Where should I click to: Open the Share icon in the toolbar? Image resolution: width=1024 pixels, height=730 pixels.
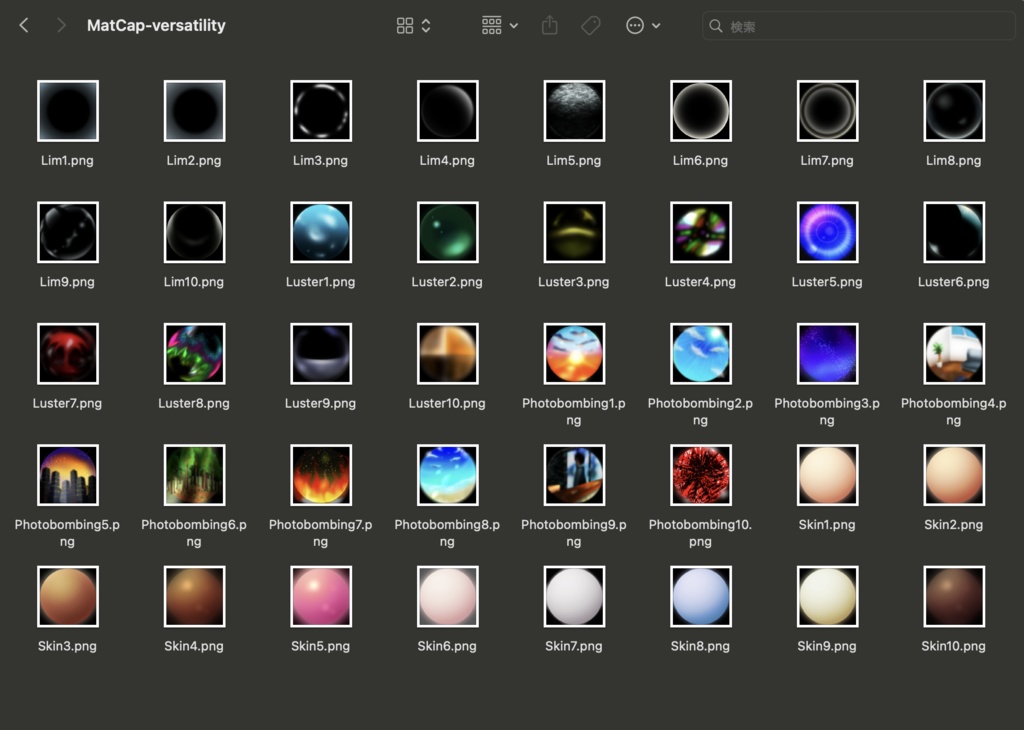(548, 26)
